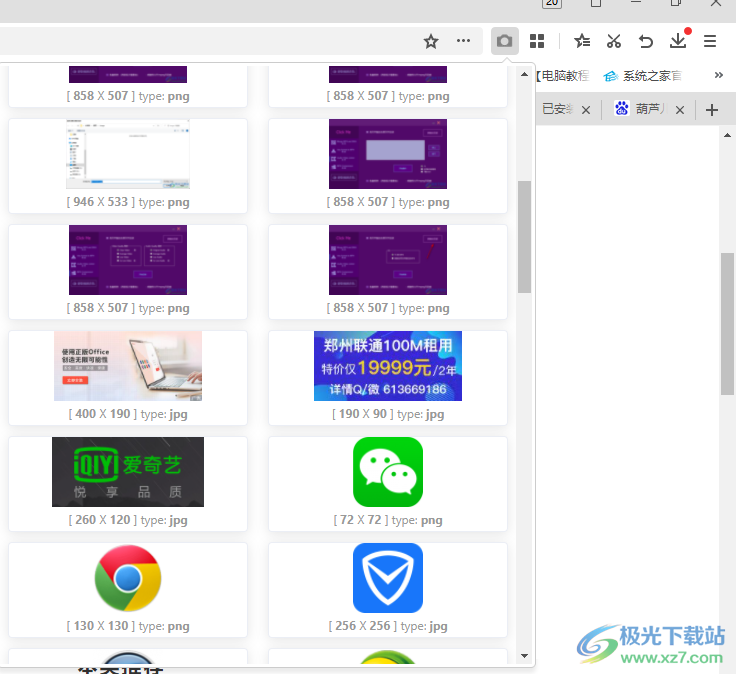Open the favorites list star icon
This screenshot has height=674, width=736.
coord(582,41)
